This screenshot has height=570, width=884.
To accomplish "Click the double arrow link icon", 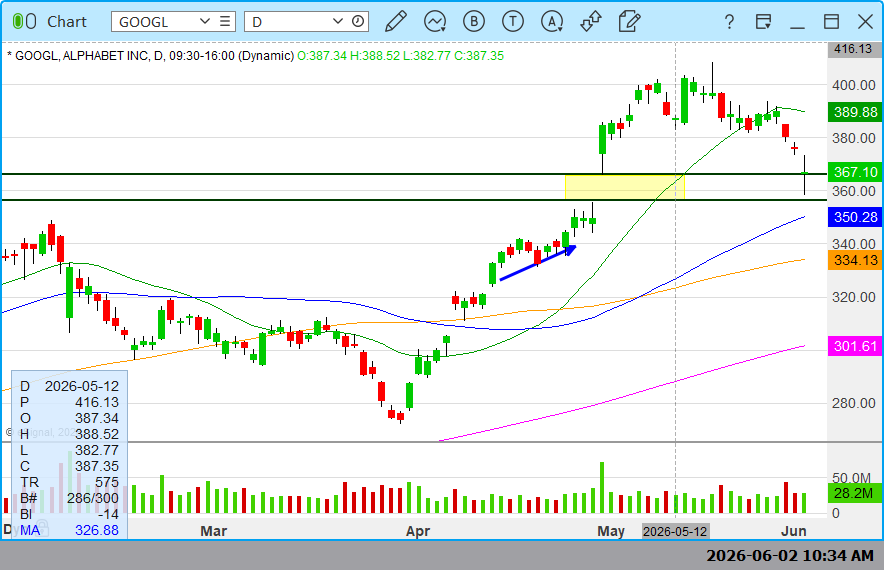I will click(591, 21).
